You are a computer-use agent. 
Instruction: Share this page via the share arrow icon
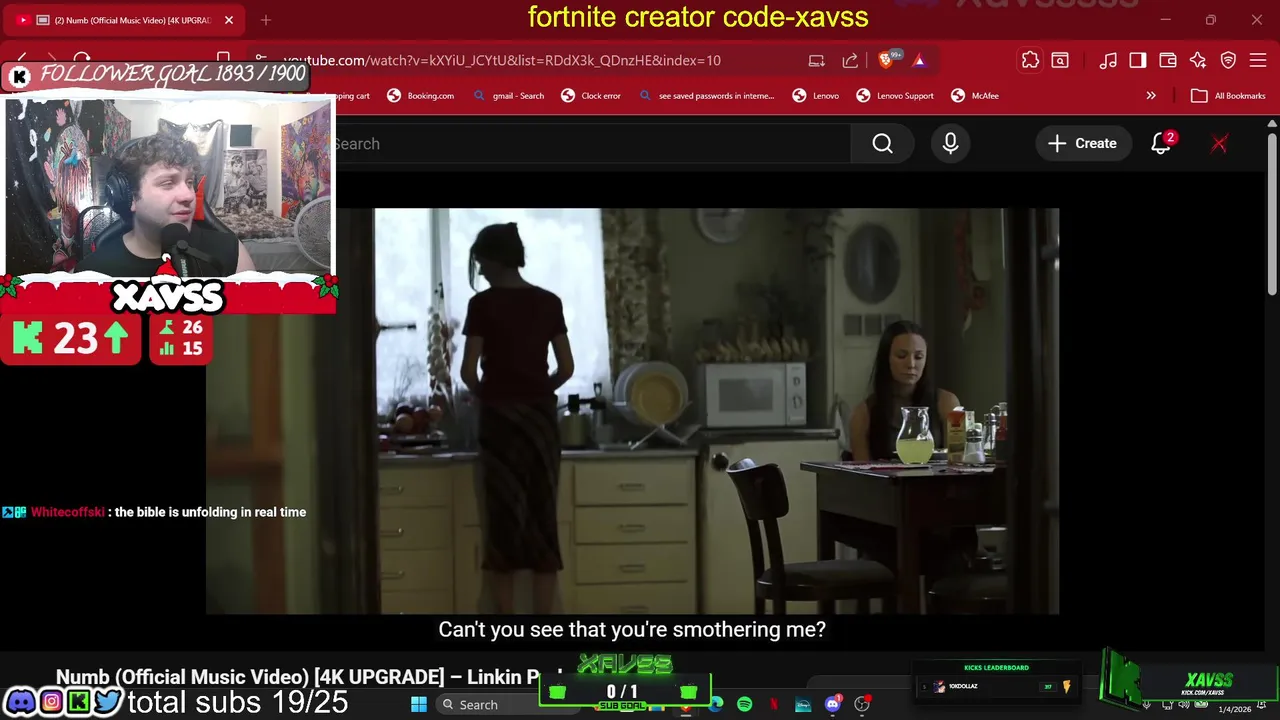click(850, 61)
